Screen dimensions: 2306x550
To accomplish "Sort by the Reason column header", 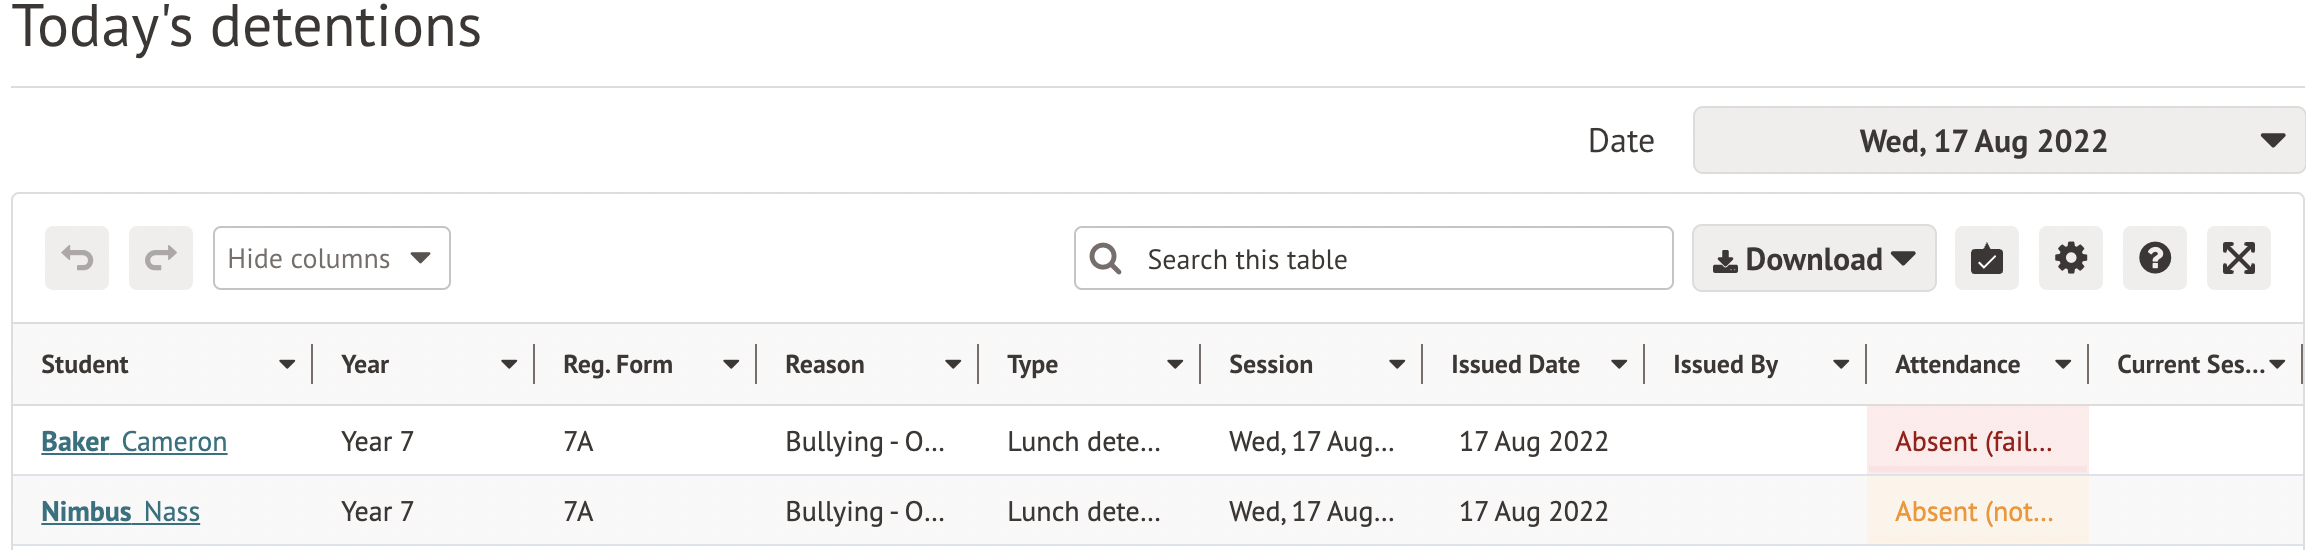I will click(x=825, y=365).
